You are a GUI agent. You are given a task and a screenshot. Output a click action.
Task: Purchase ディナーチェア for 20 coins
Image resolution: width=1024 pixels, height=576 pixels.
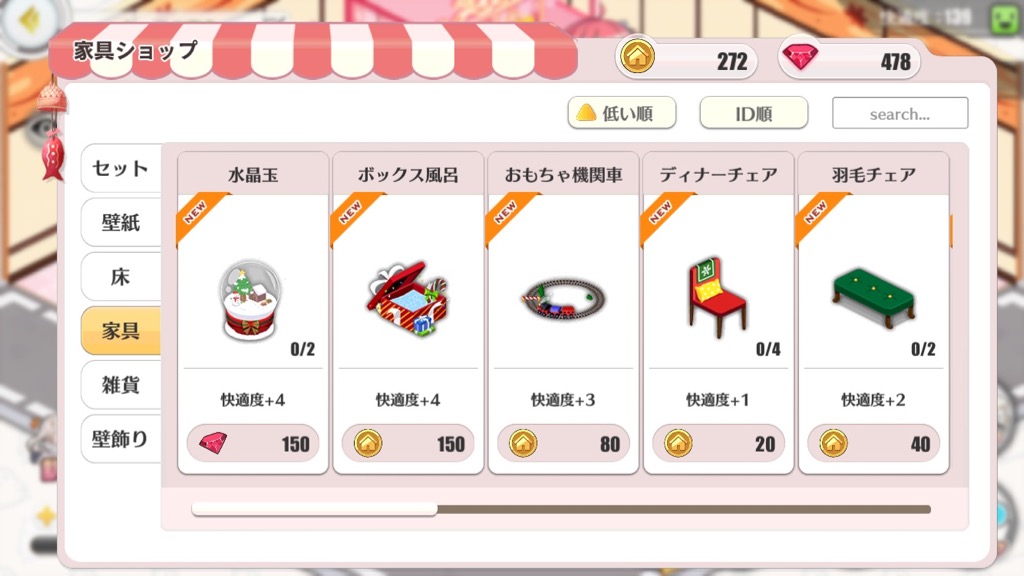click(718, 443)
